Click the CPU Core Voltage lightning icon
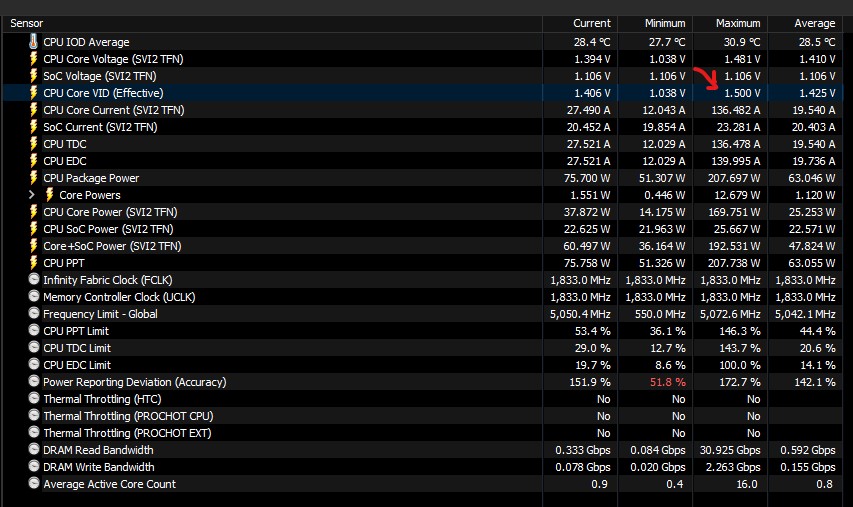 (33, 59)
